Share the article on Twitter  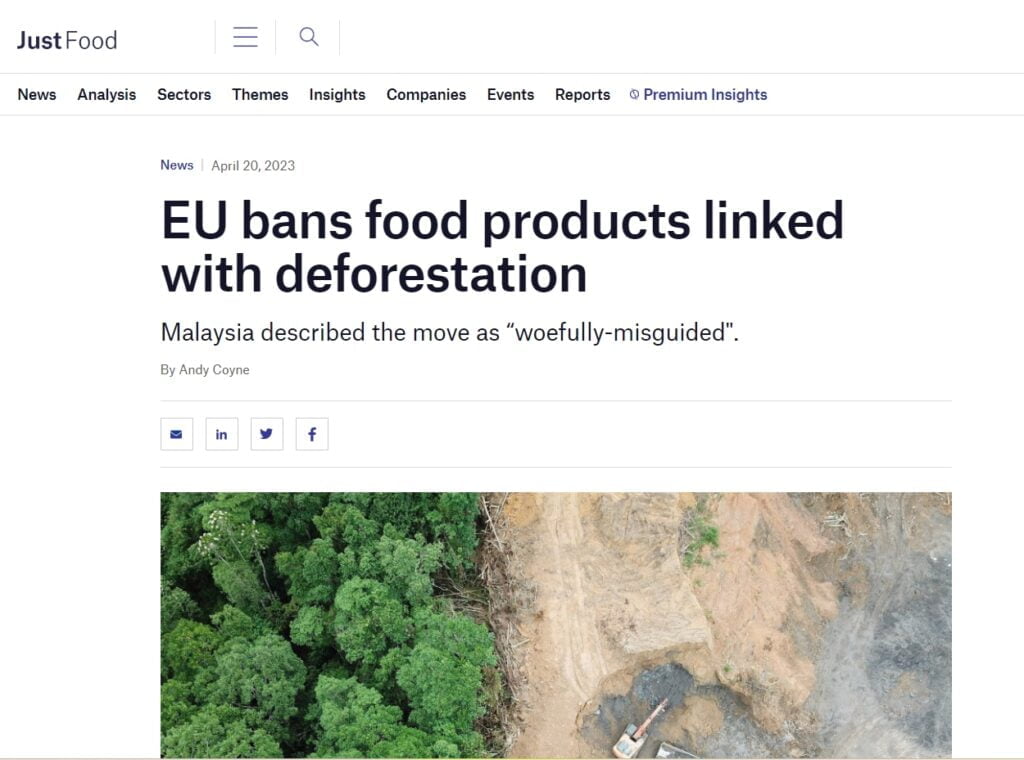pos(266,433)
